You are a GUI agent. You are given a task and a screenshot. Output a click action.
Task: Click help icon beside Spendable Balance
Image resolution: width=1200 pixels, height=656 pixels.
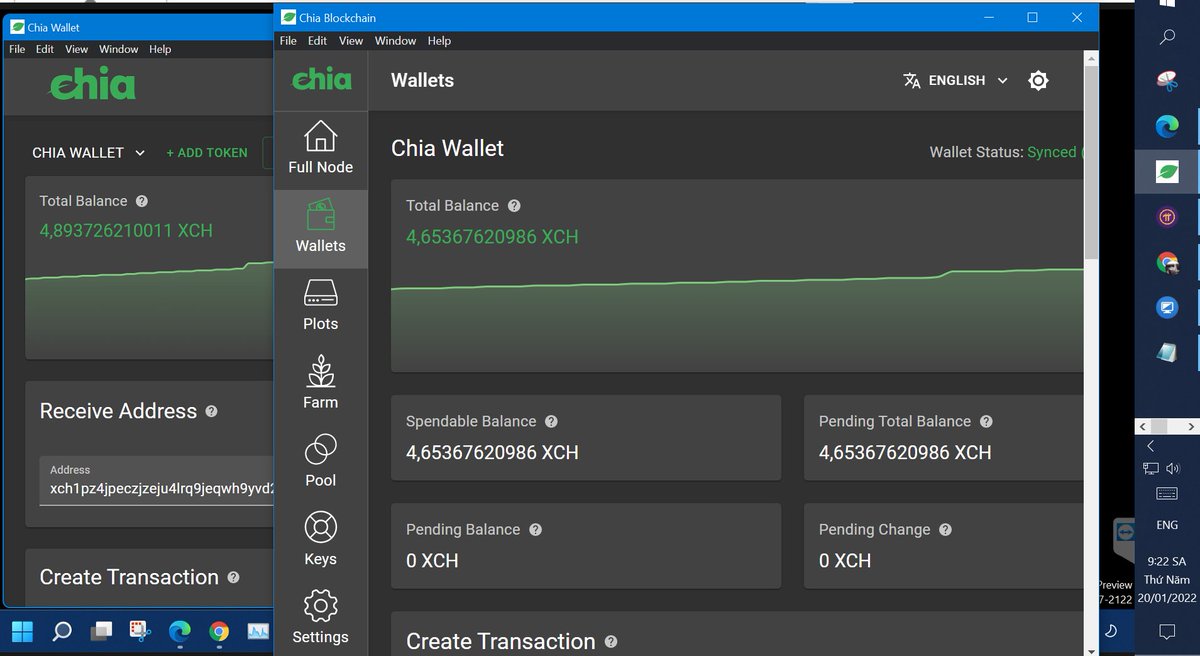(551, 421)
